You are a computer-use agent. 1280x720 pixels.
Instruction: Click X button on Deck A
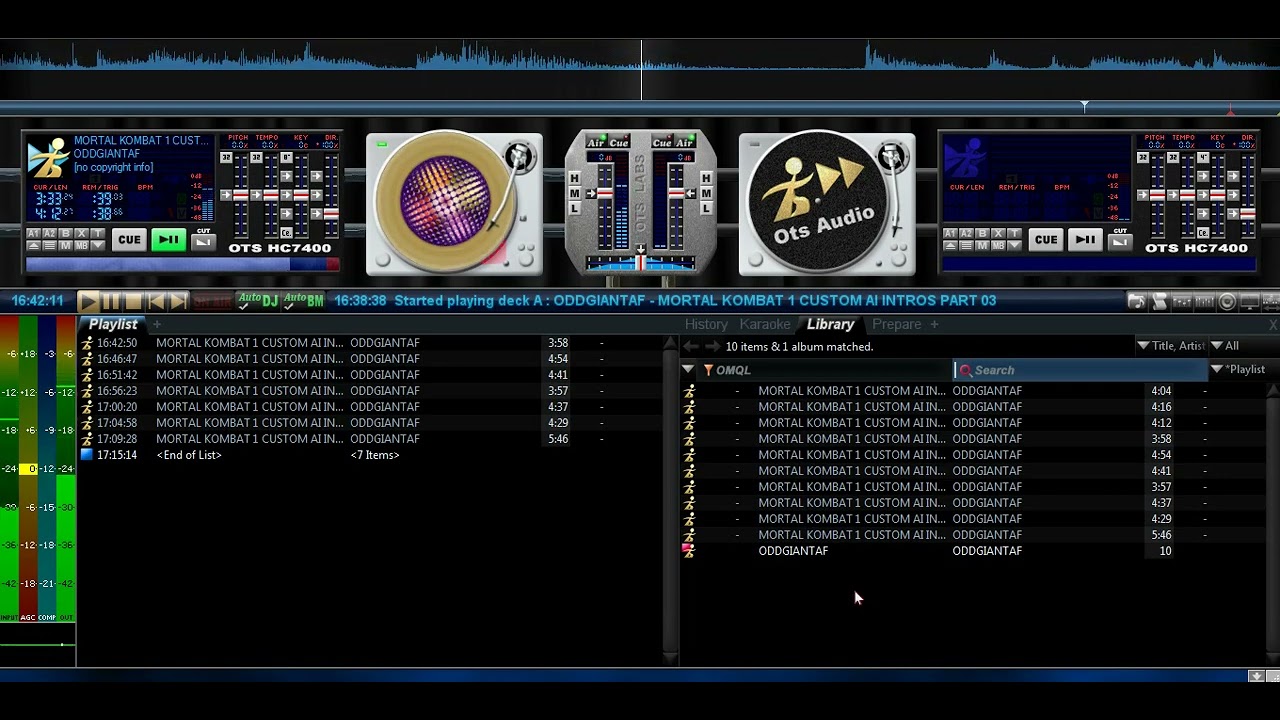point(82,233)
